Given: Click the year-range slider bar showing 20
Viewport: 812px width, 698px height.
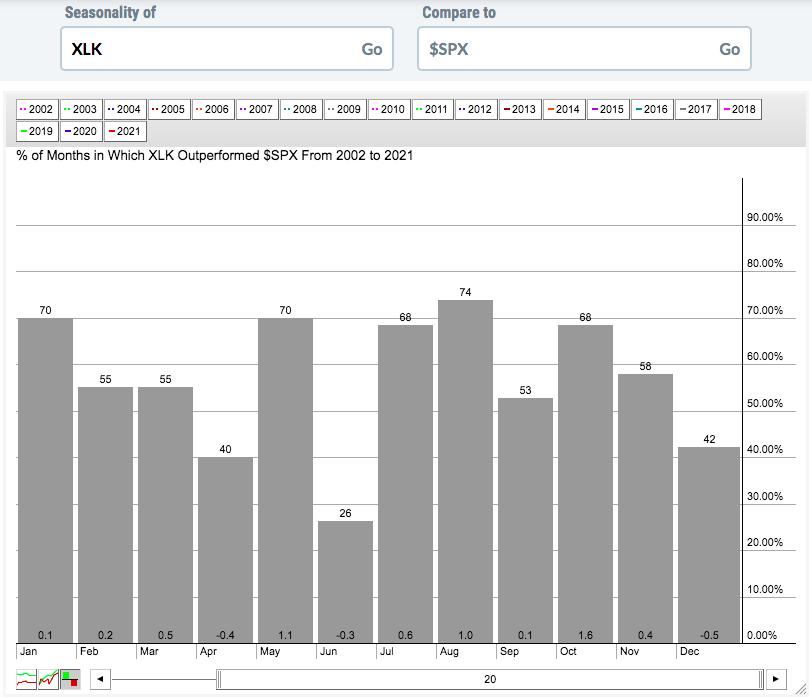Looking at the screenshot, I should [490, 679].
